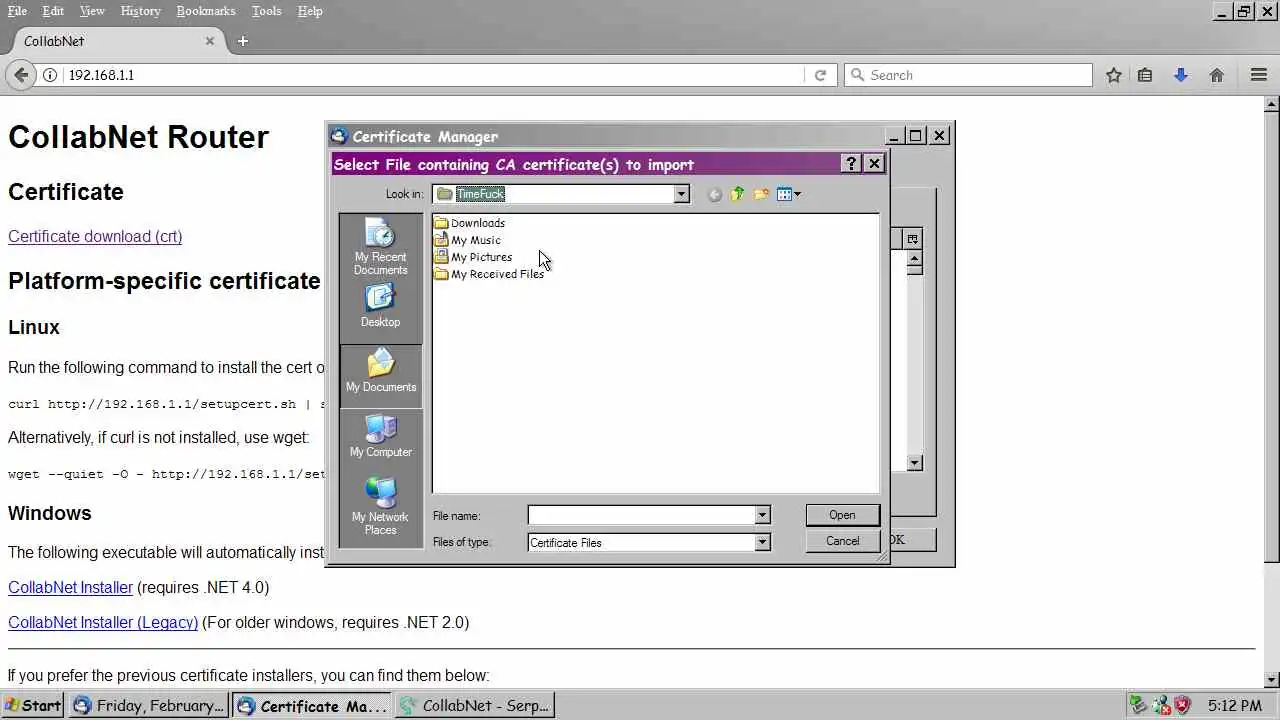Open the History menu

click(x=140, y=11)
